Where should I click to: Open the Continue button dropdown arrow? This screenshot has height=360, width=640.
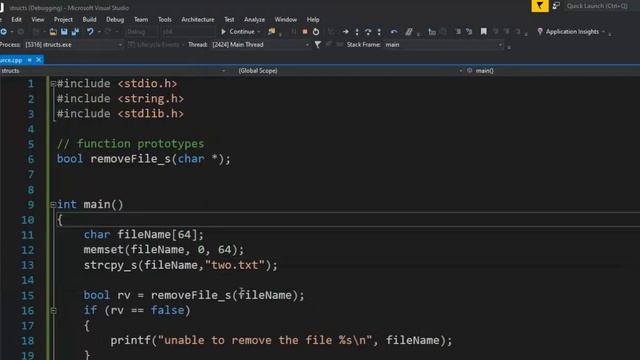click(x=259, y=31)
